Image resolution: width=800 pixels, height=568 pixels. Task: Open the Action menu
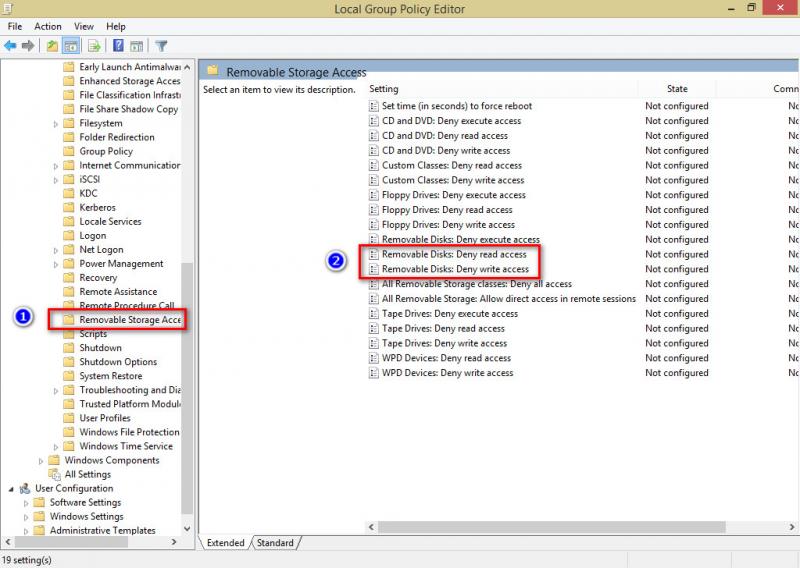pos(47,27)
